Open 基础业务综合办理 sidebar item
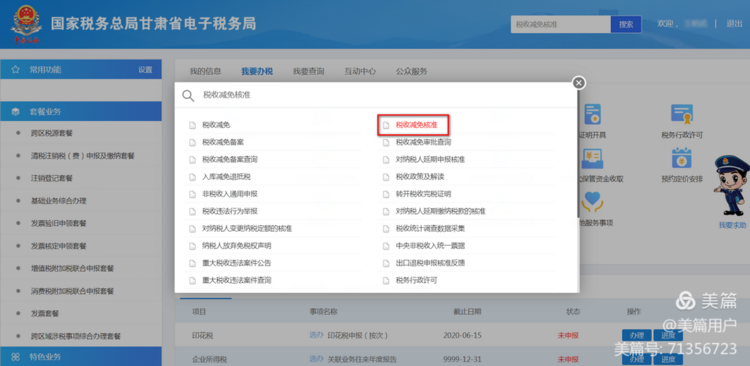 point(58,200)
